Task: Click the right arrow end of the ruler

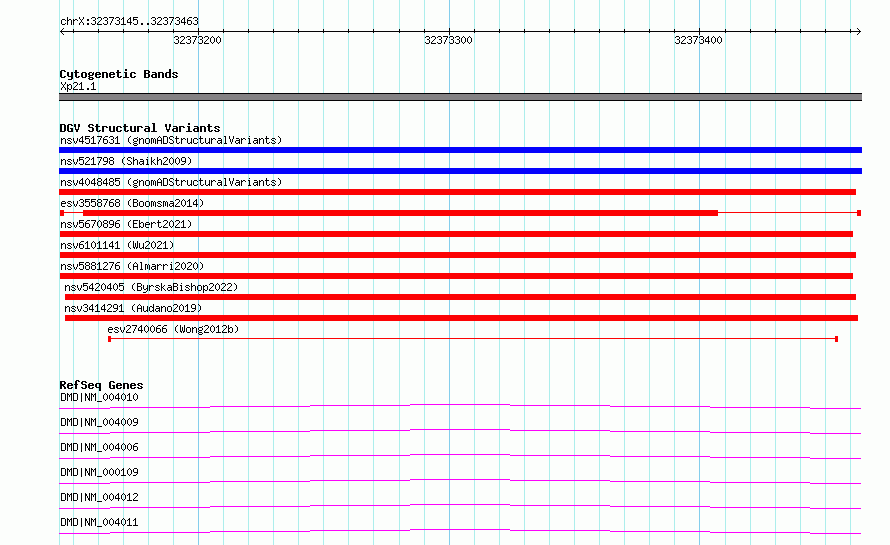Action: pos(858,31)
